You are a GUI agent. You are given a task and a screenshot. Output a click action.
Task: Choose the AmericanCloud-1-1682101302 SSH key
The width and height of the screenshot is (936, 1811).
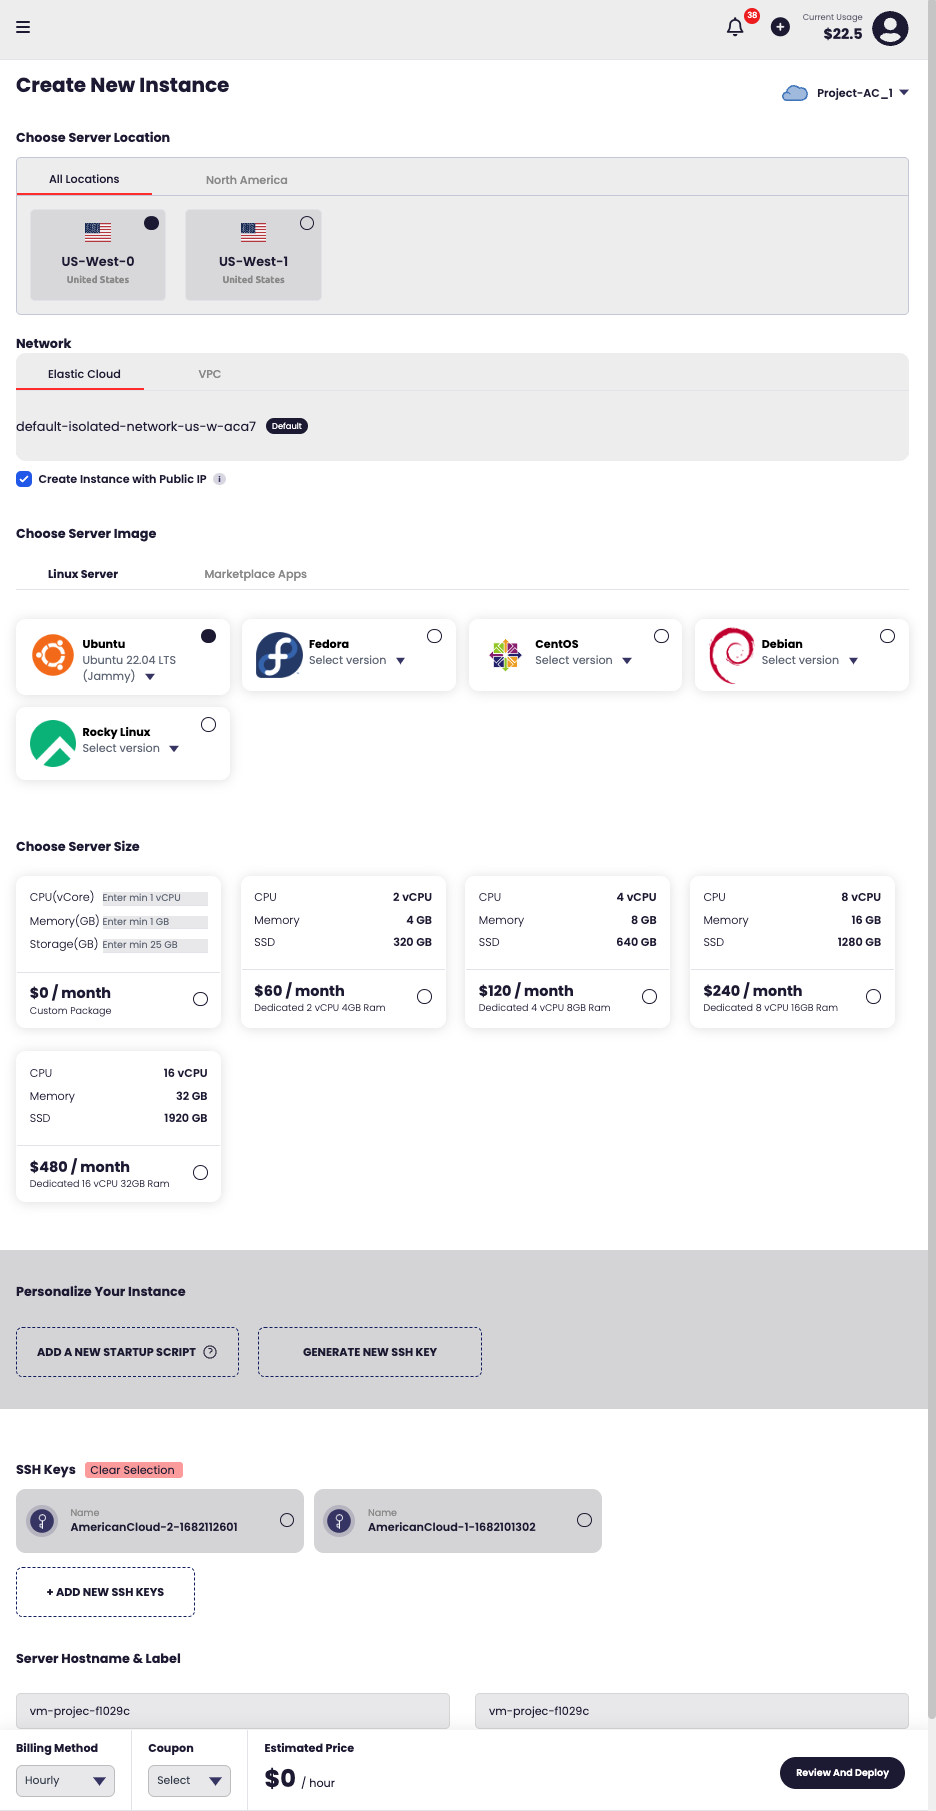coord(584,1520)
